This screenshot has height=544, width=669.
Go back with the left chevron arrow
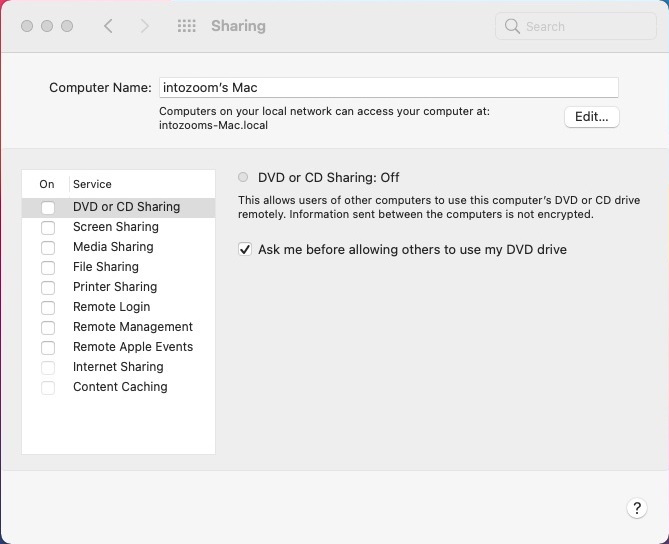coord(108,26)
